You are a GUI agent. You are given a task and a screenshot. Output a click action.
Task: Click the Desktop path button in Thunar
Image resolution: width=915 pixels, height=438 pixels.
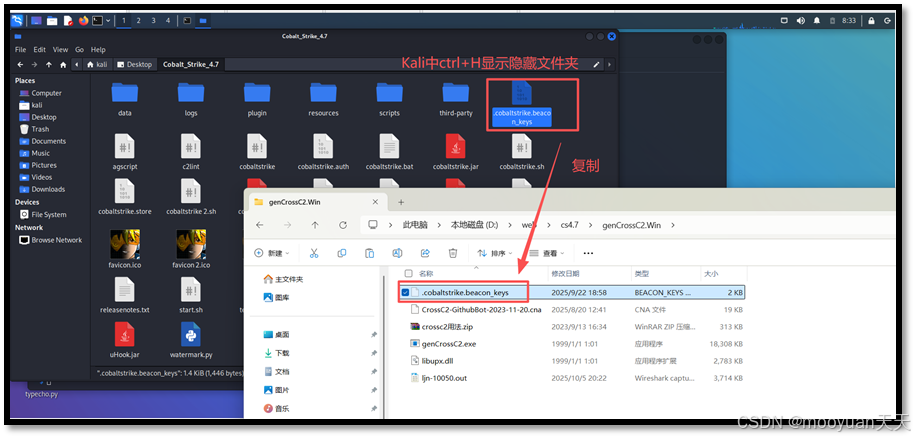coord(134,64)
